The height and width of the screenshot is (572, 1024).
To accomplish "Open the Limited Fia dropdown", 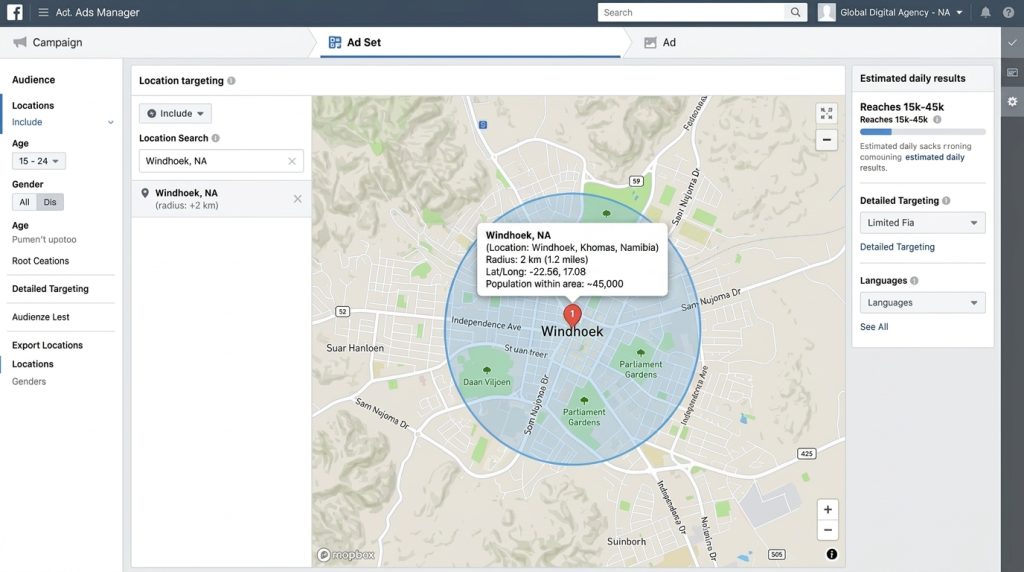I will pyautogui.click(x=922, y=223).
